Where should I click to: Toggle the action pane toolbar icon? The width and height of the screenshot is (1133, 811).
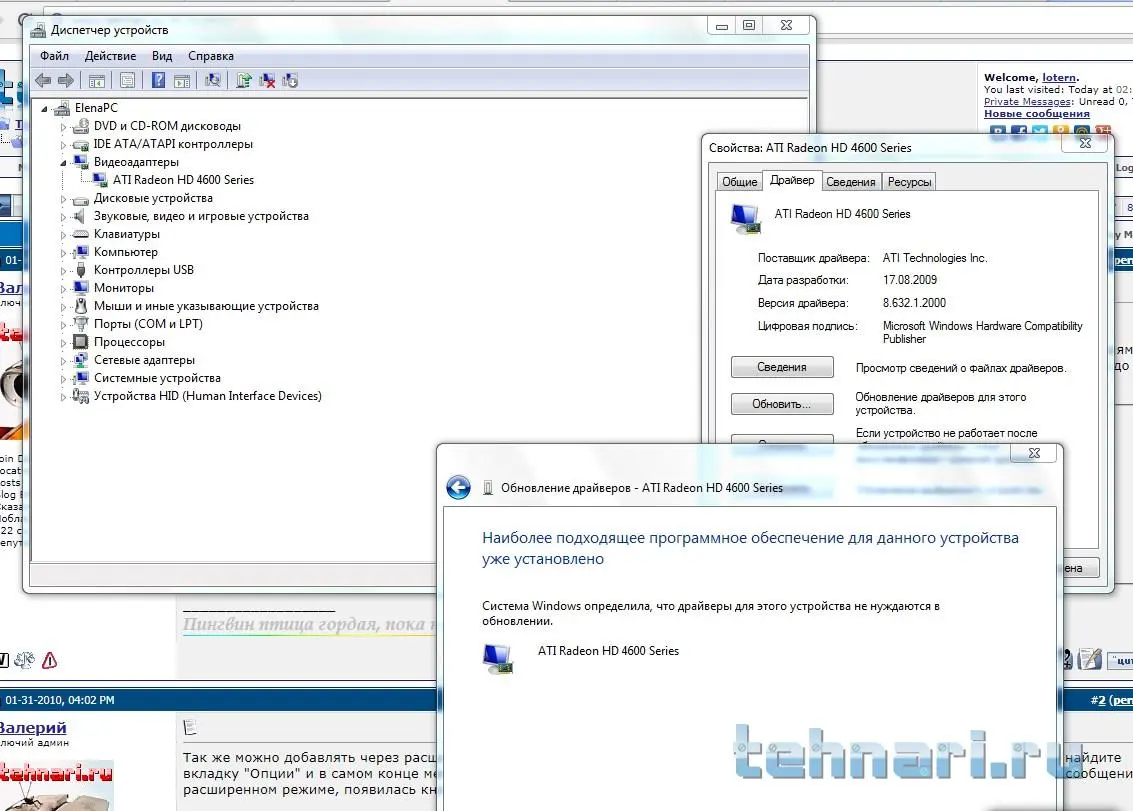coord(182,81)
